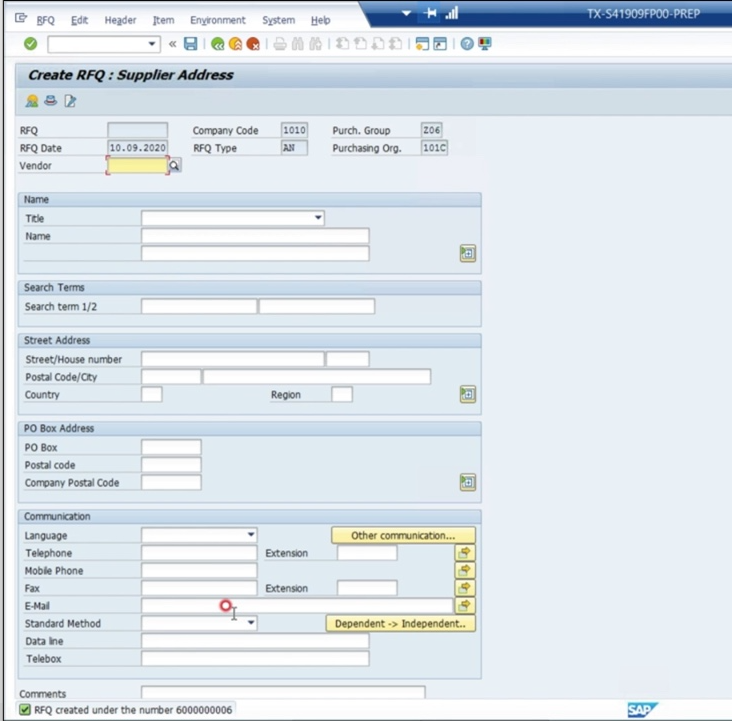This screenshot has width=732, height=721.
Task: Click the Find Next binoculars icon
Action: point(316,44)
